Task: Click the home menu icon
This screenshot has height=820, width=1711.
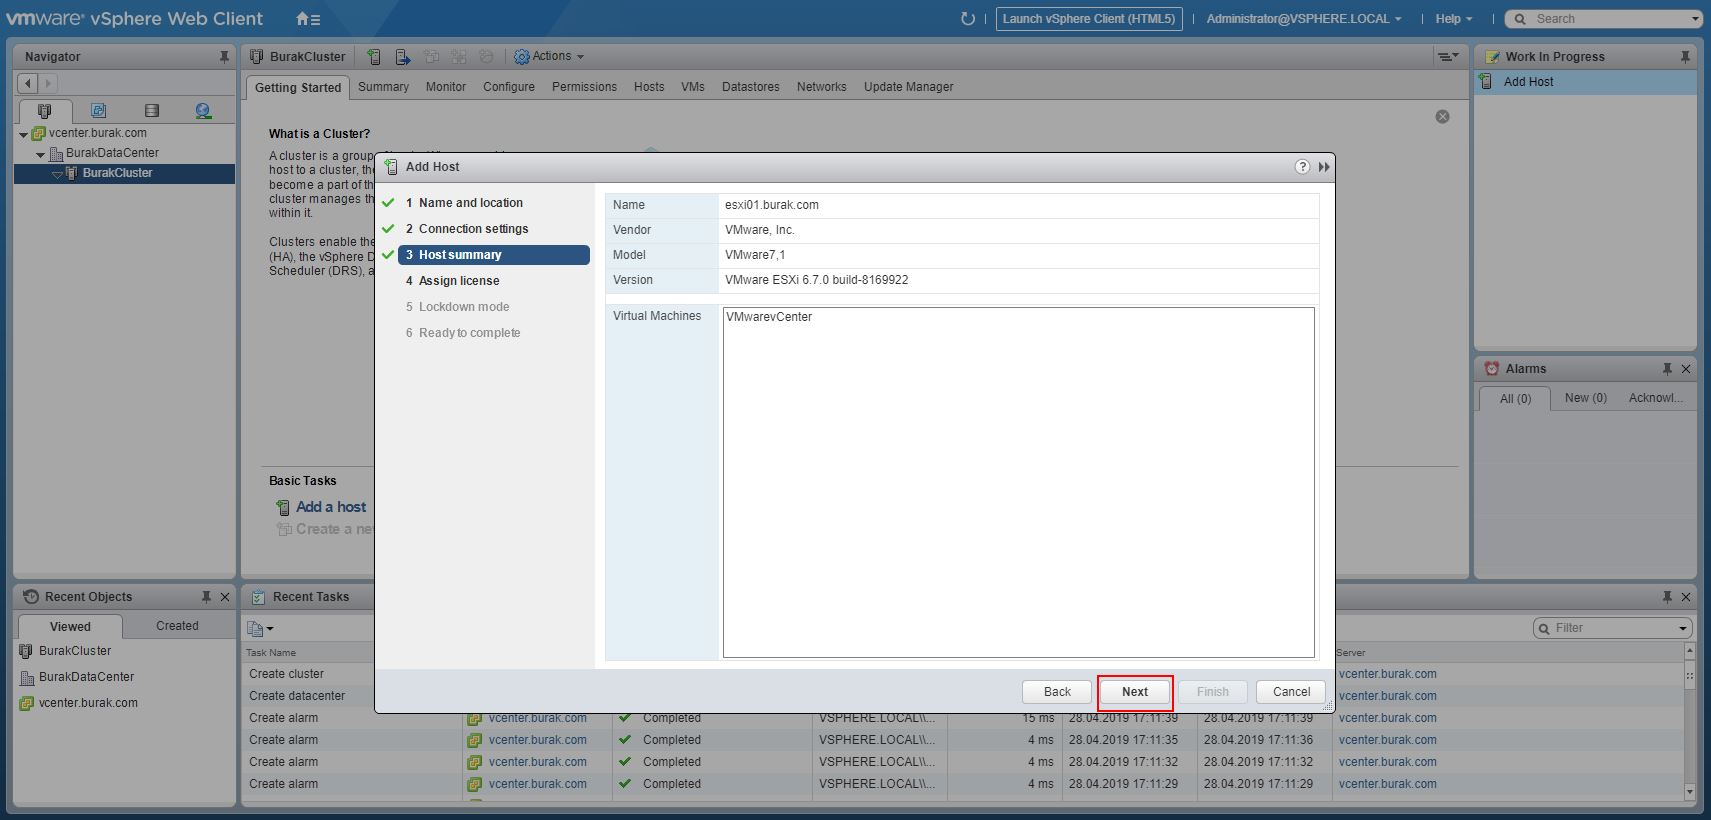Action: pos(308,19)
